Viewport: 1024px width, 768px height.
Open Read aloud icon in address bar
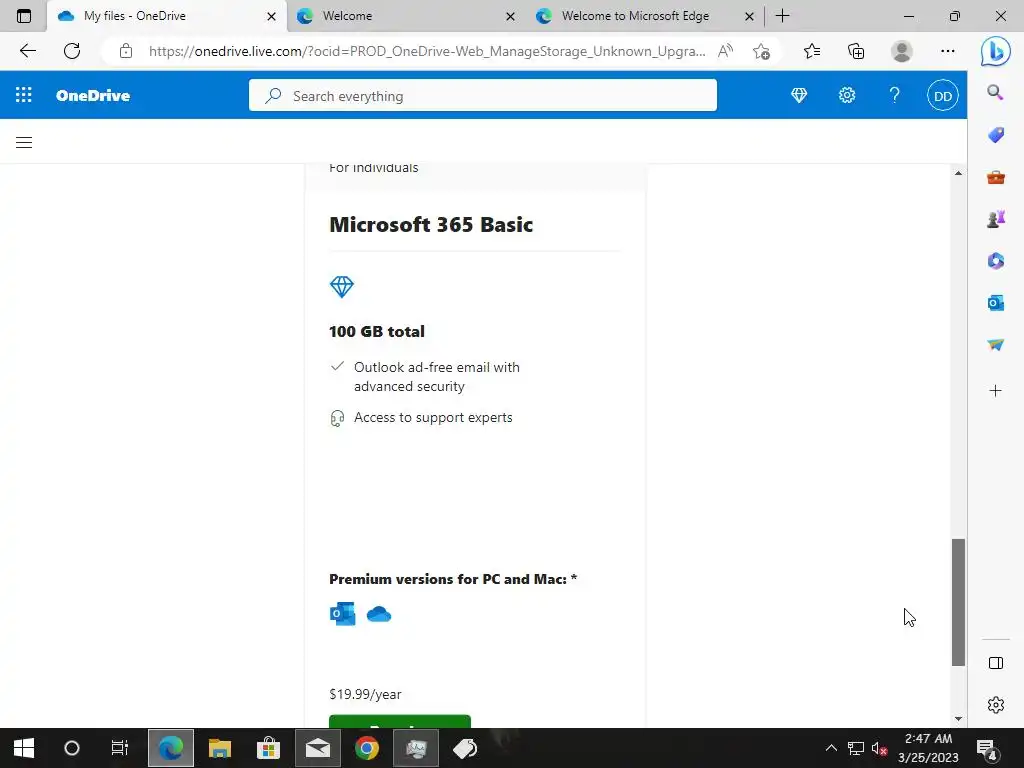click(x=725, y=51)
